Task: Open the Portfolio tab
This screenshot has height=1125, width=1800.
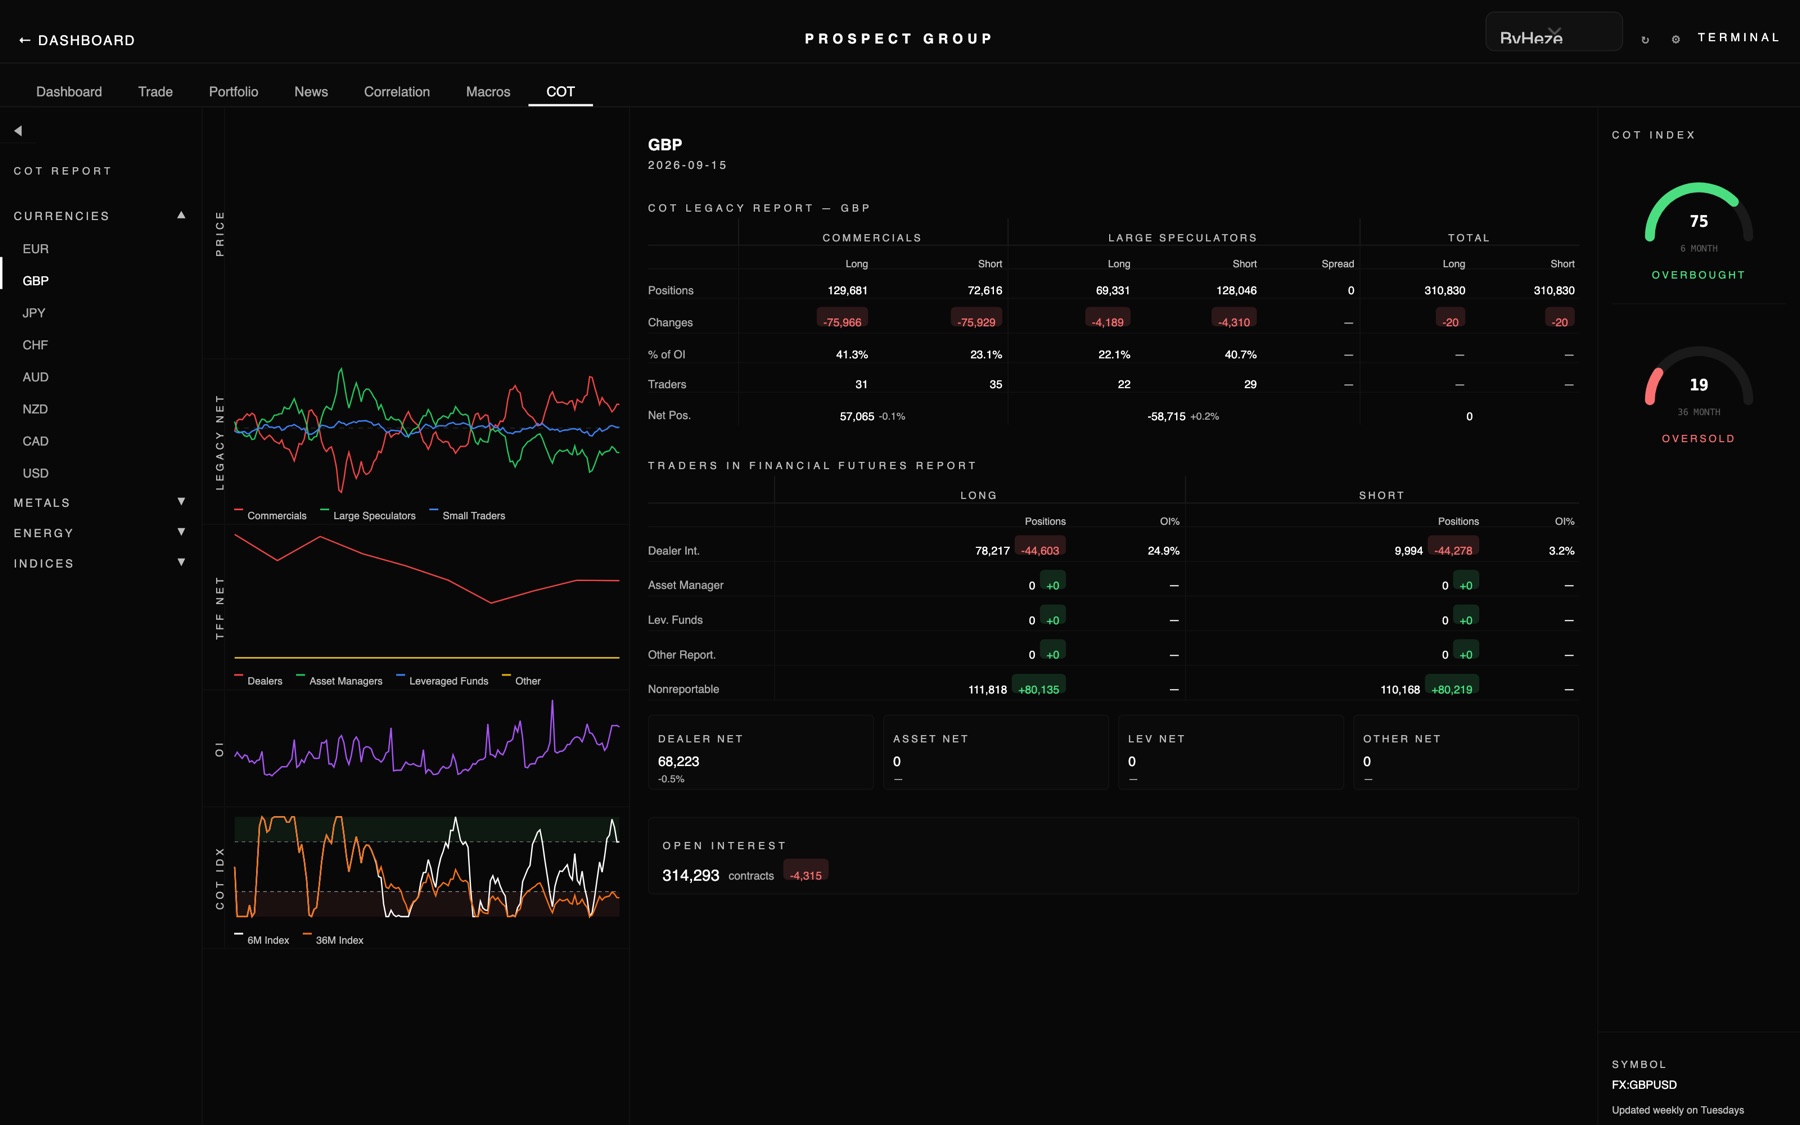Action: click(233, 92)
